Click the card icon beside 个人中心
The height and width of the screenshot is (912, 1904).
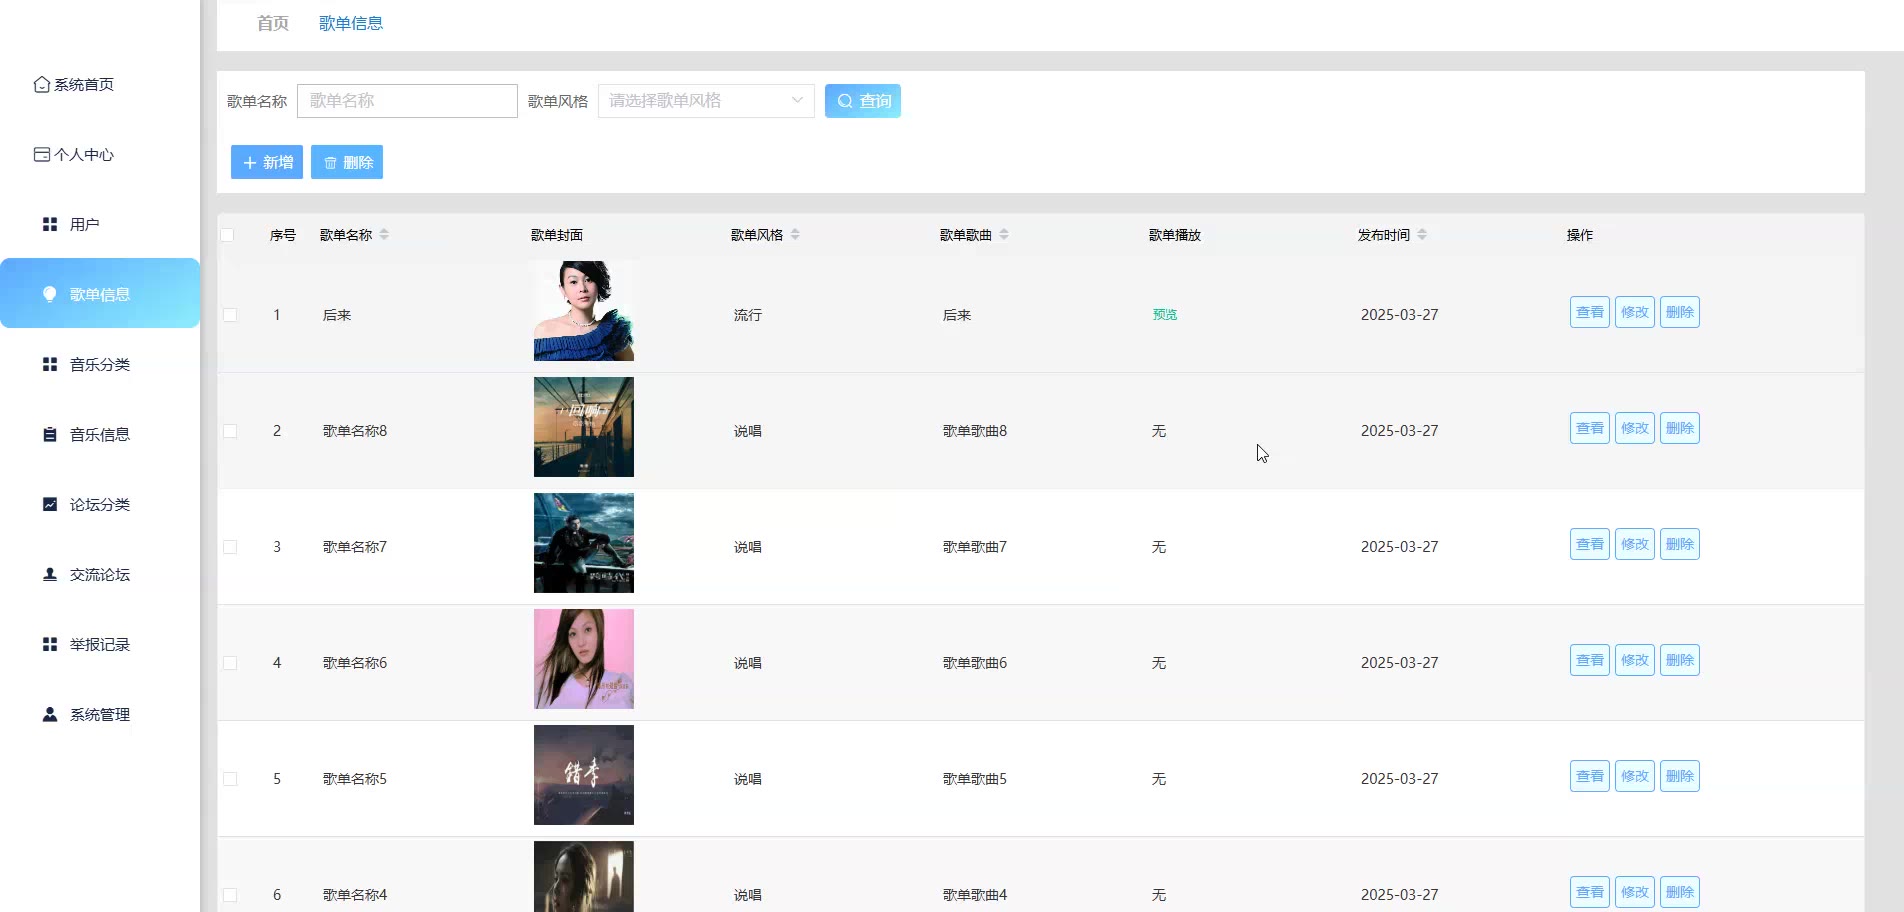pos(42,155)
